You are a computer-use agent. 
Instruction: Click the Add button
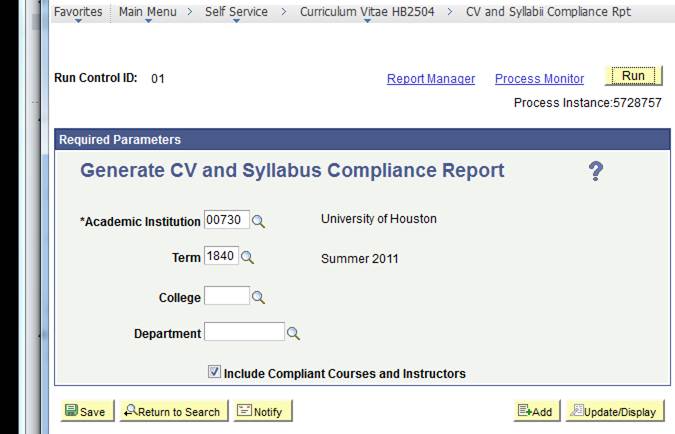click(534, 411)
